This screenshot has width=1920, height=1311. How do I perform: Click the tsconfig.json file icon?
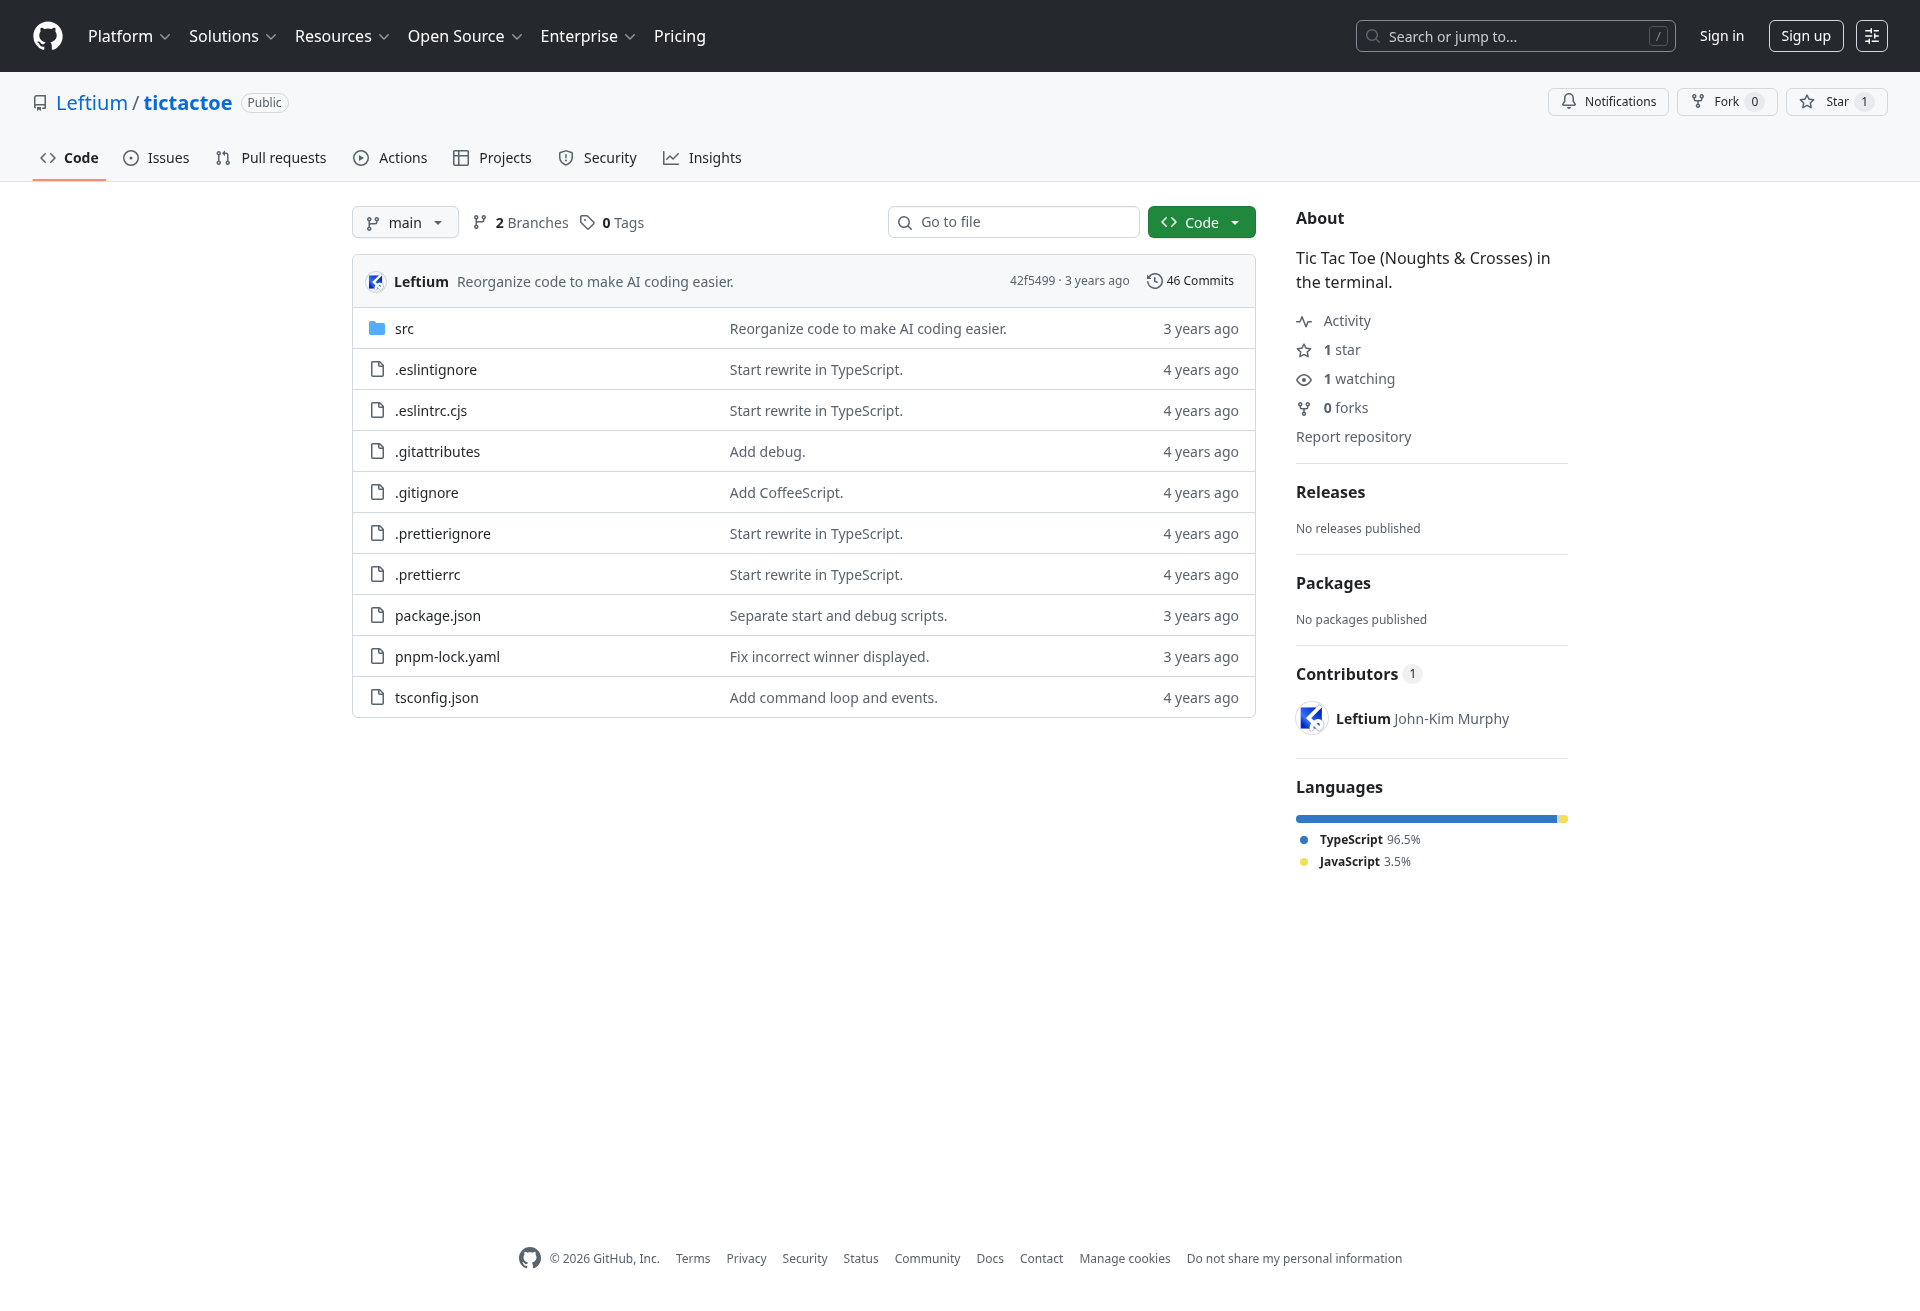[x=377, y=697]
